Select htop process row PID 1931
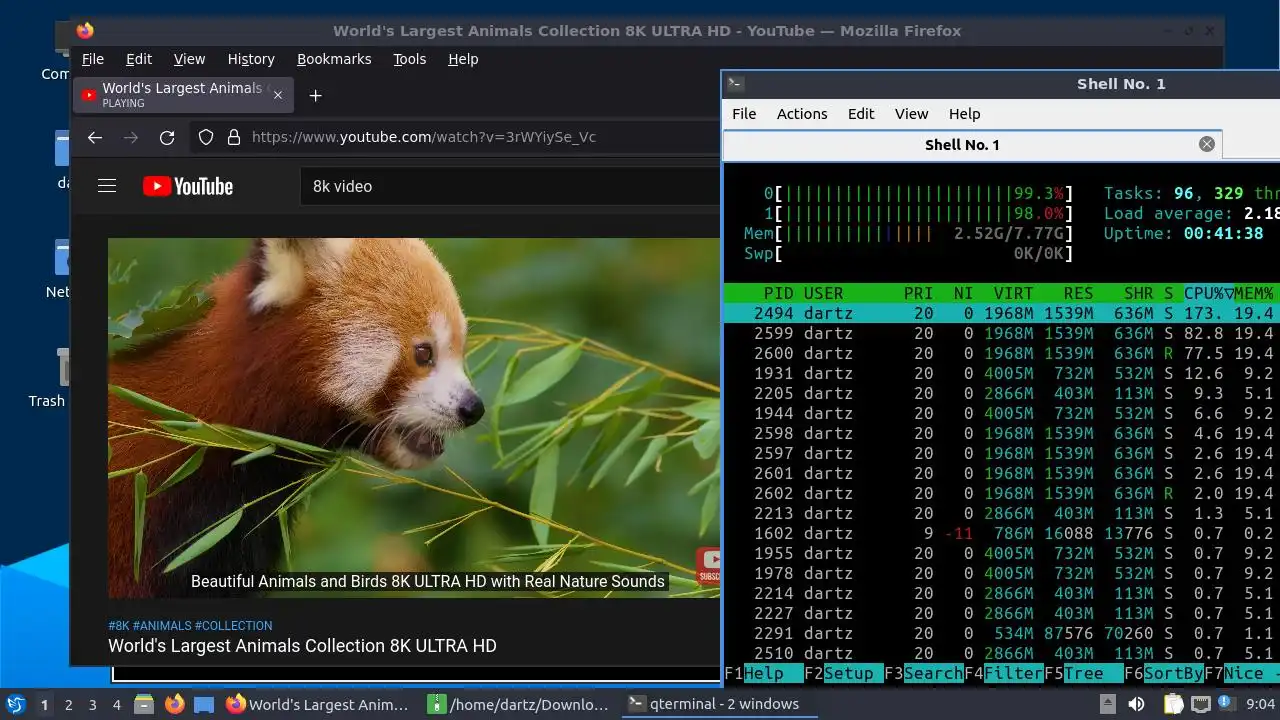The width and height of the screenshot is (1280, 720). coord(1001,373)
